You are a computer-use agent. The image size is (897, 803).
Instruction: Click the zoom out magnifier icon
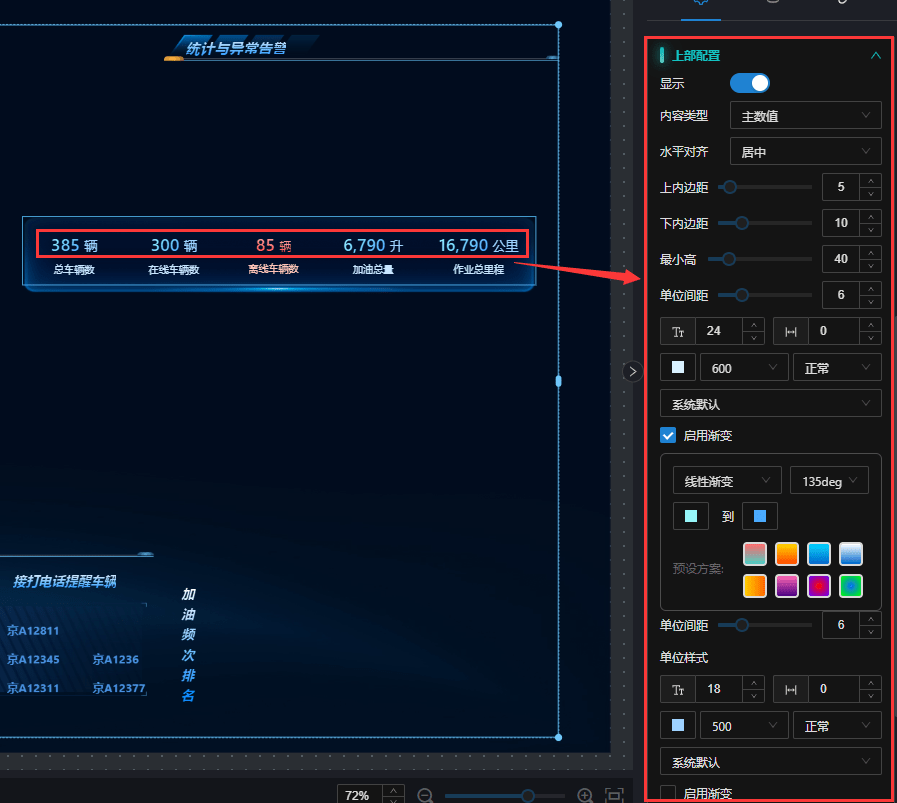[425, 795]
